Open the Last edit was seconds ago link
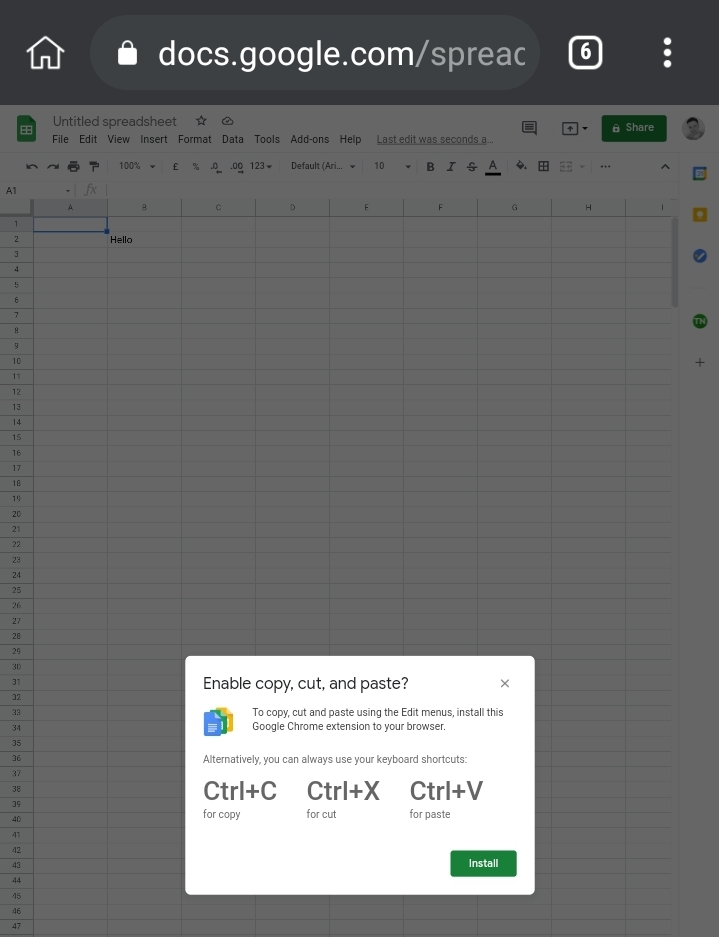Image resolution: width=719 pixels, height=937 pixels. [x=435, y=139]
